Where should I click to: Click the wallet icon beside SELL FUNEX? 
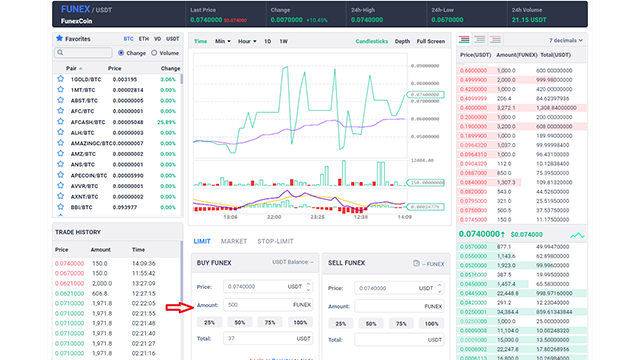click(x=416, y=263)
